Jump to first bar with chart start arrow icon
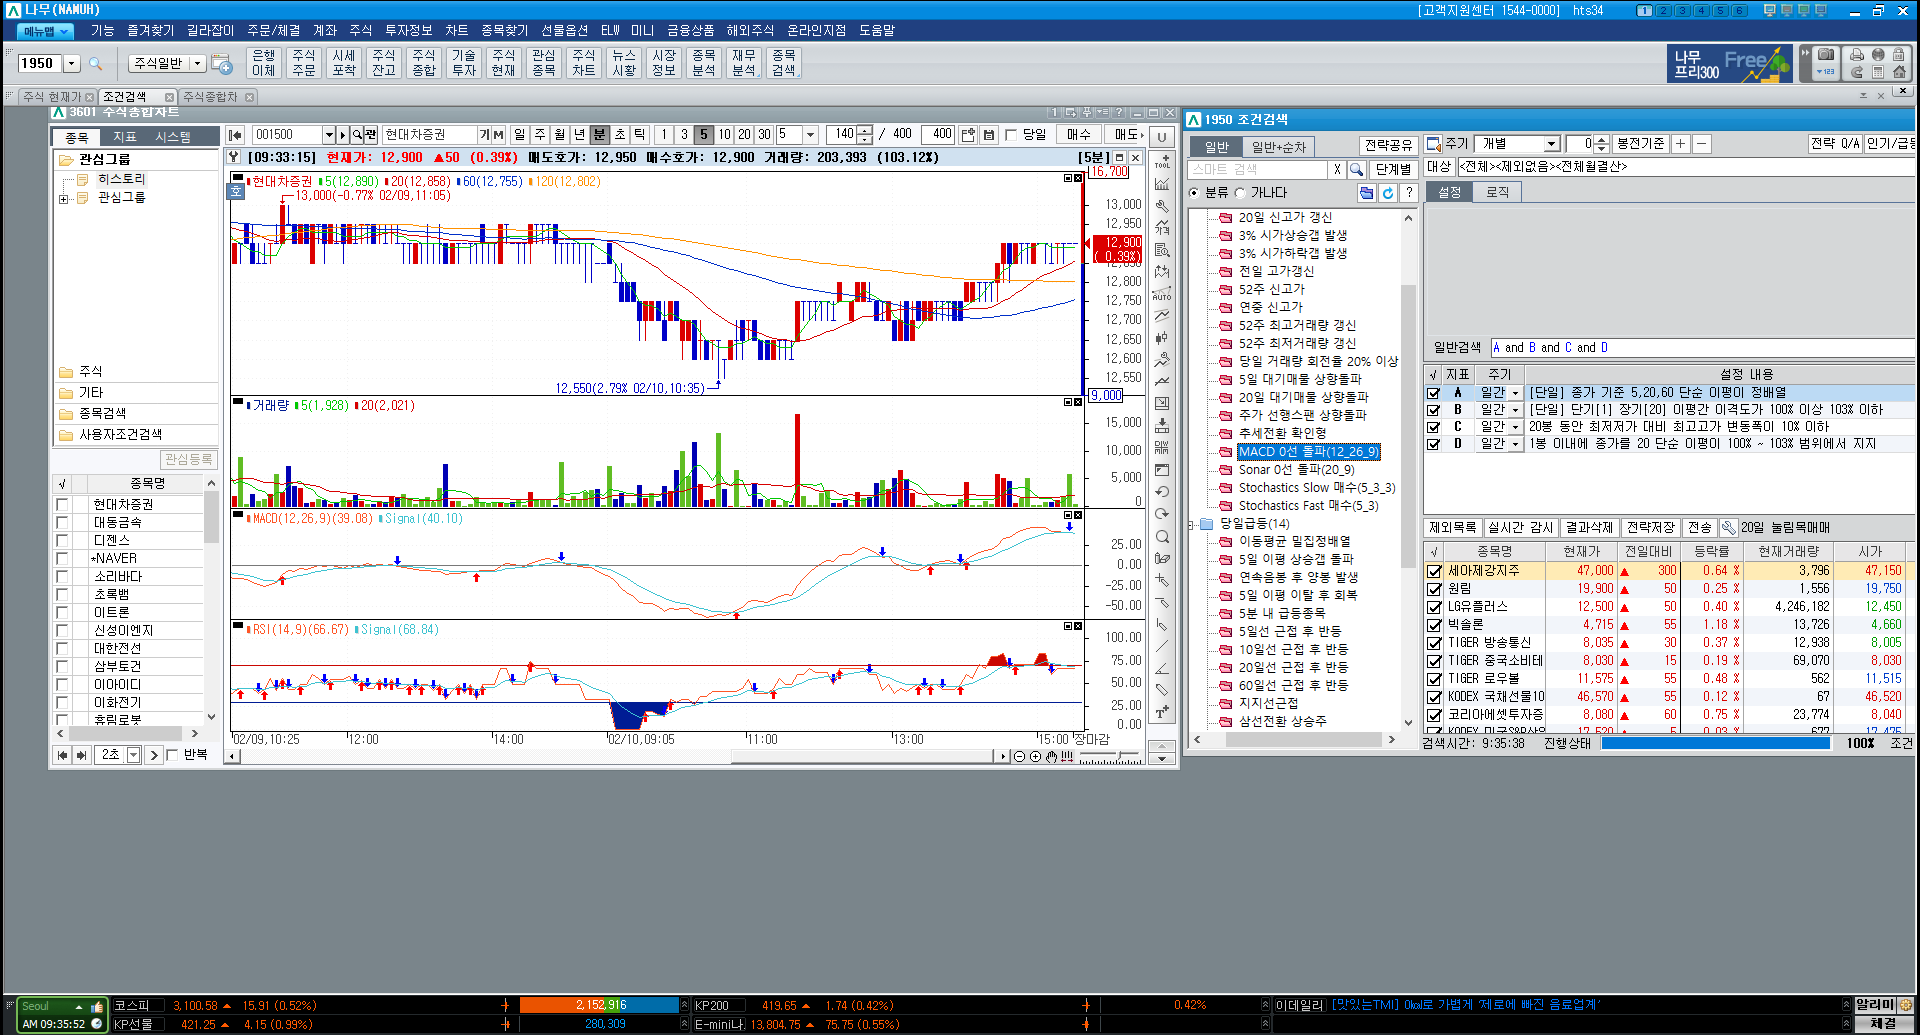Screen dimensions: 1920x1035 click(x=235, y=134)
